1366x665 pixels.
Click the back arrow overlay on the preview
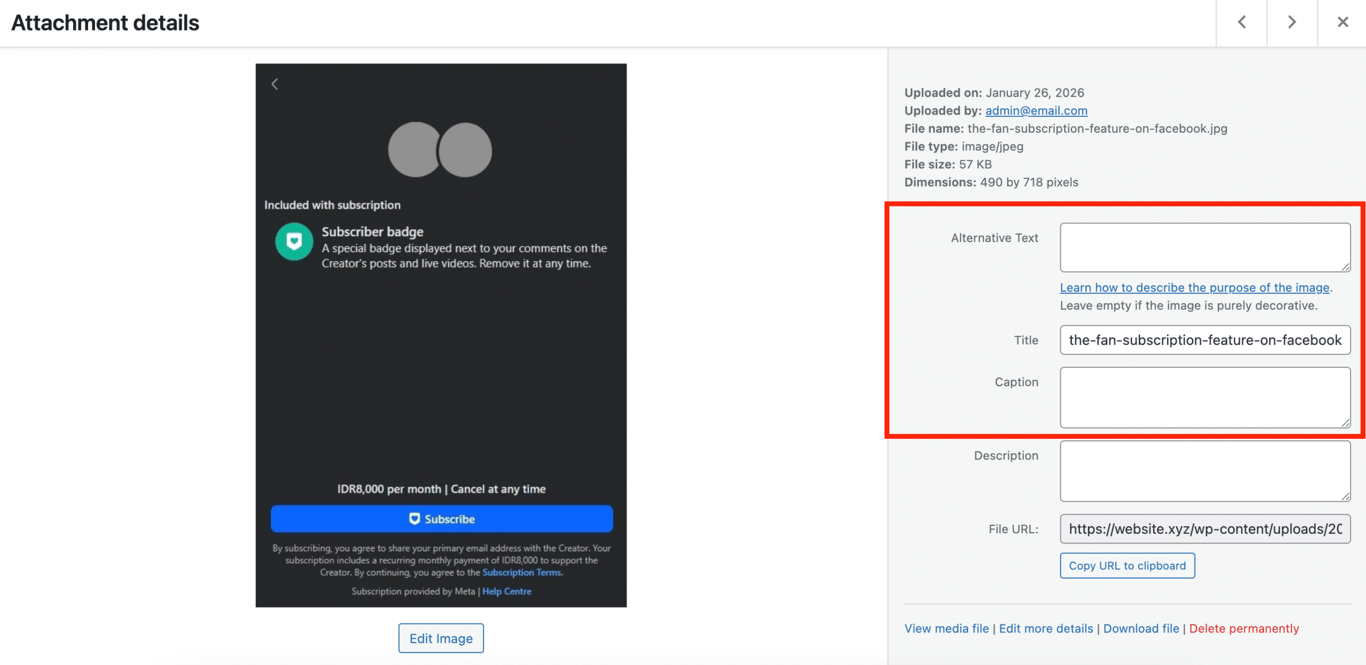[275, 84]
